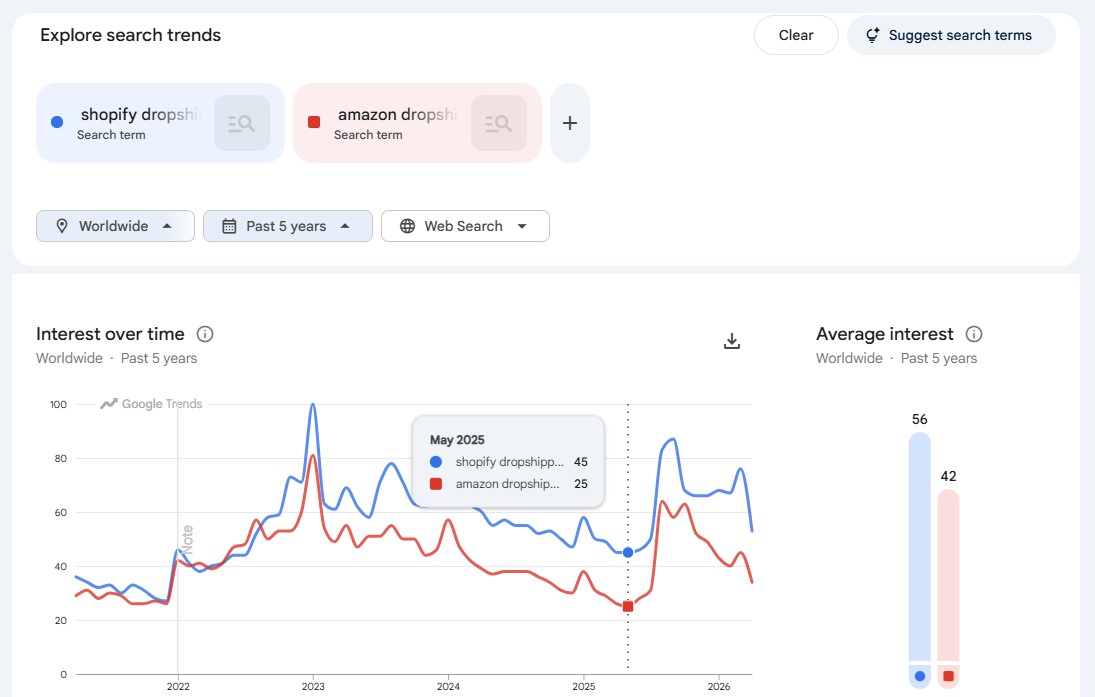The height and width of the screenshot is (697, 1095).
Task: Select the May 2025 marker on the chart
Action: pos(627,550)
